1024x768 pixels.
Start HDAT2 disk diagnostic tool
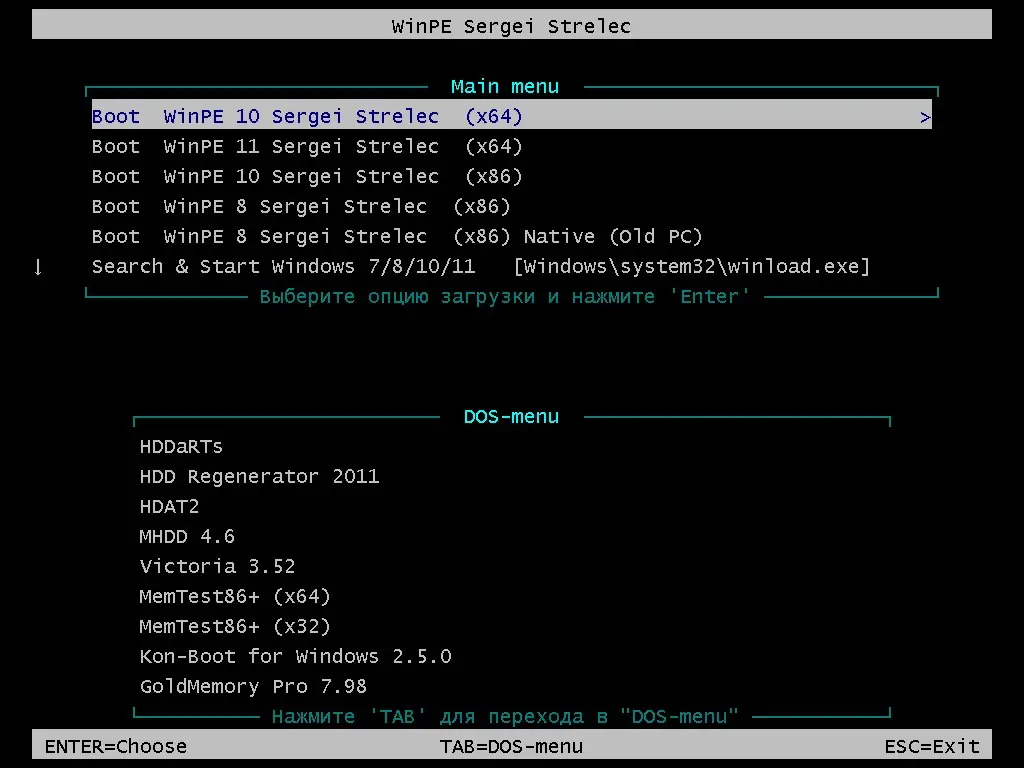pos(170,506)
